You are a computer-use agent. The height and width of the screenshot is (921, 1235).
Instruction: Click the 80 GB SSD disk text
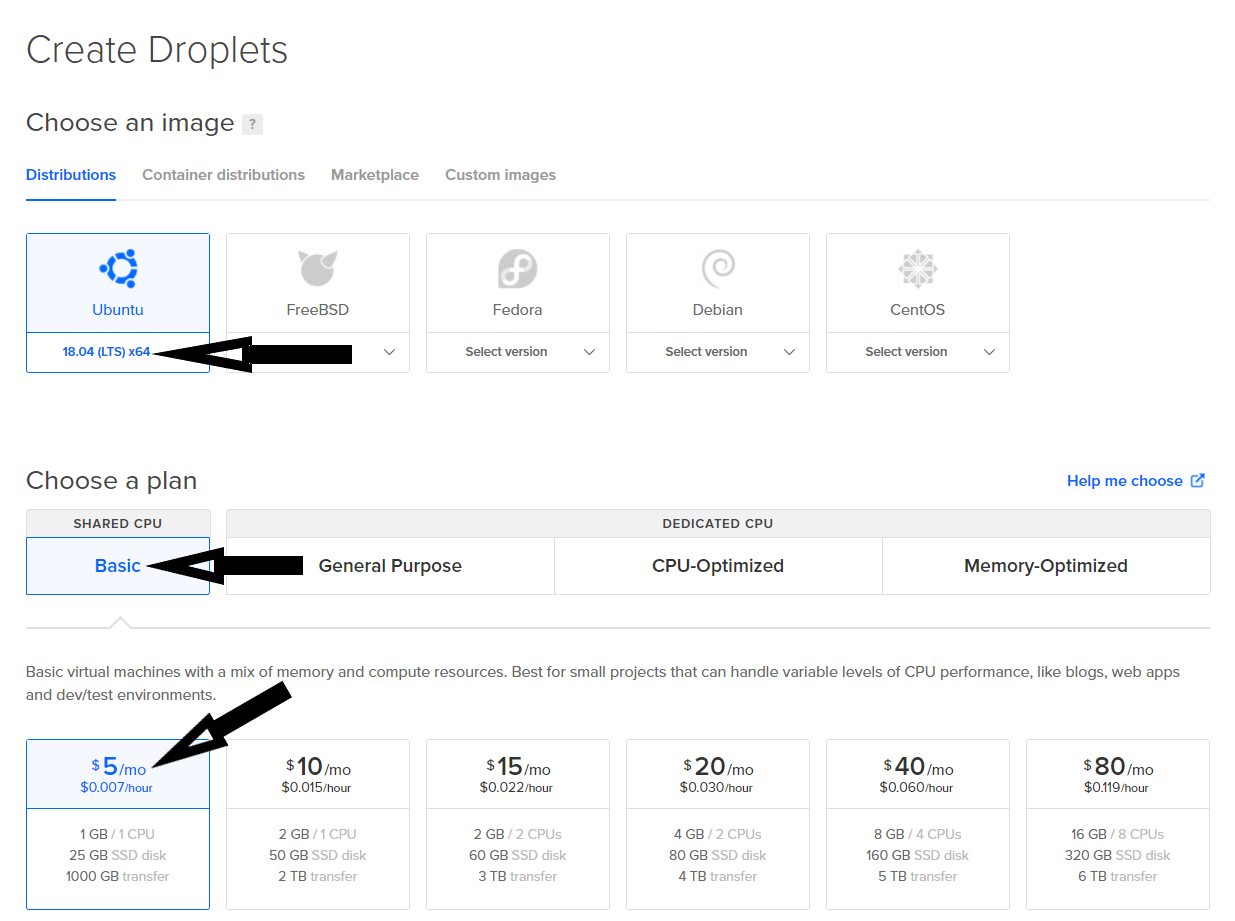718,855
